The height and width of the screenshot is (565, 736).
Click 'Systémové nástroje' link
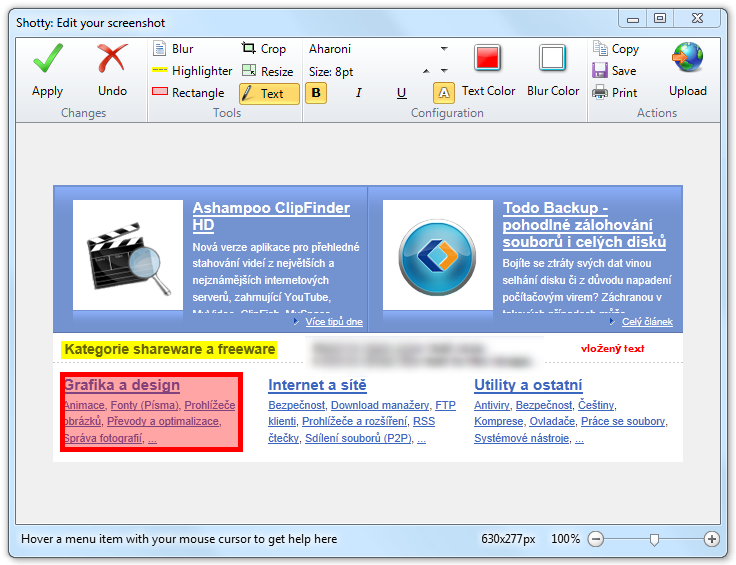tap(521, 438)
